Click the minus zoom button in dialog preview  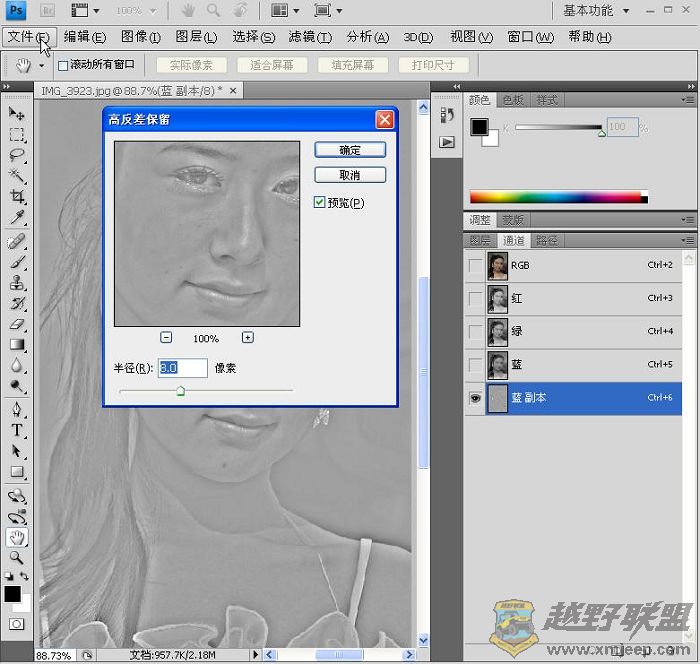point(166,338)
